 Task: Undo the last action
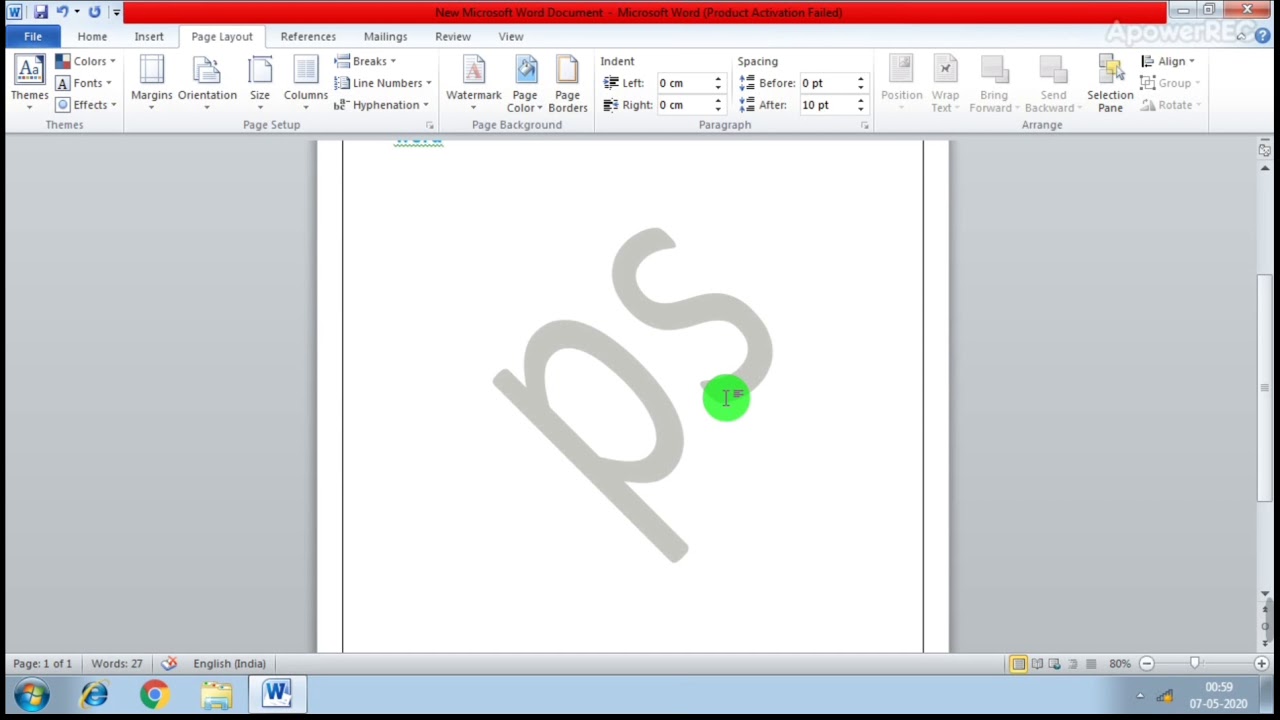coord(62,12)
